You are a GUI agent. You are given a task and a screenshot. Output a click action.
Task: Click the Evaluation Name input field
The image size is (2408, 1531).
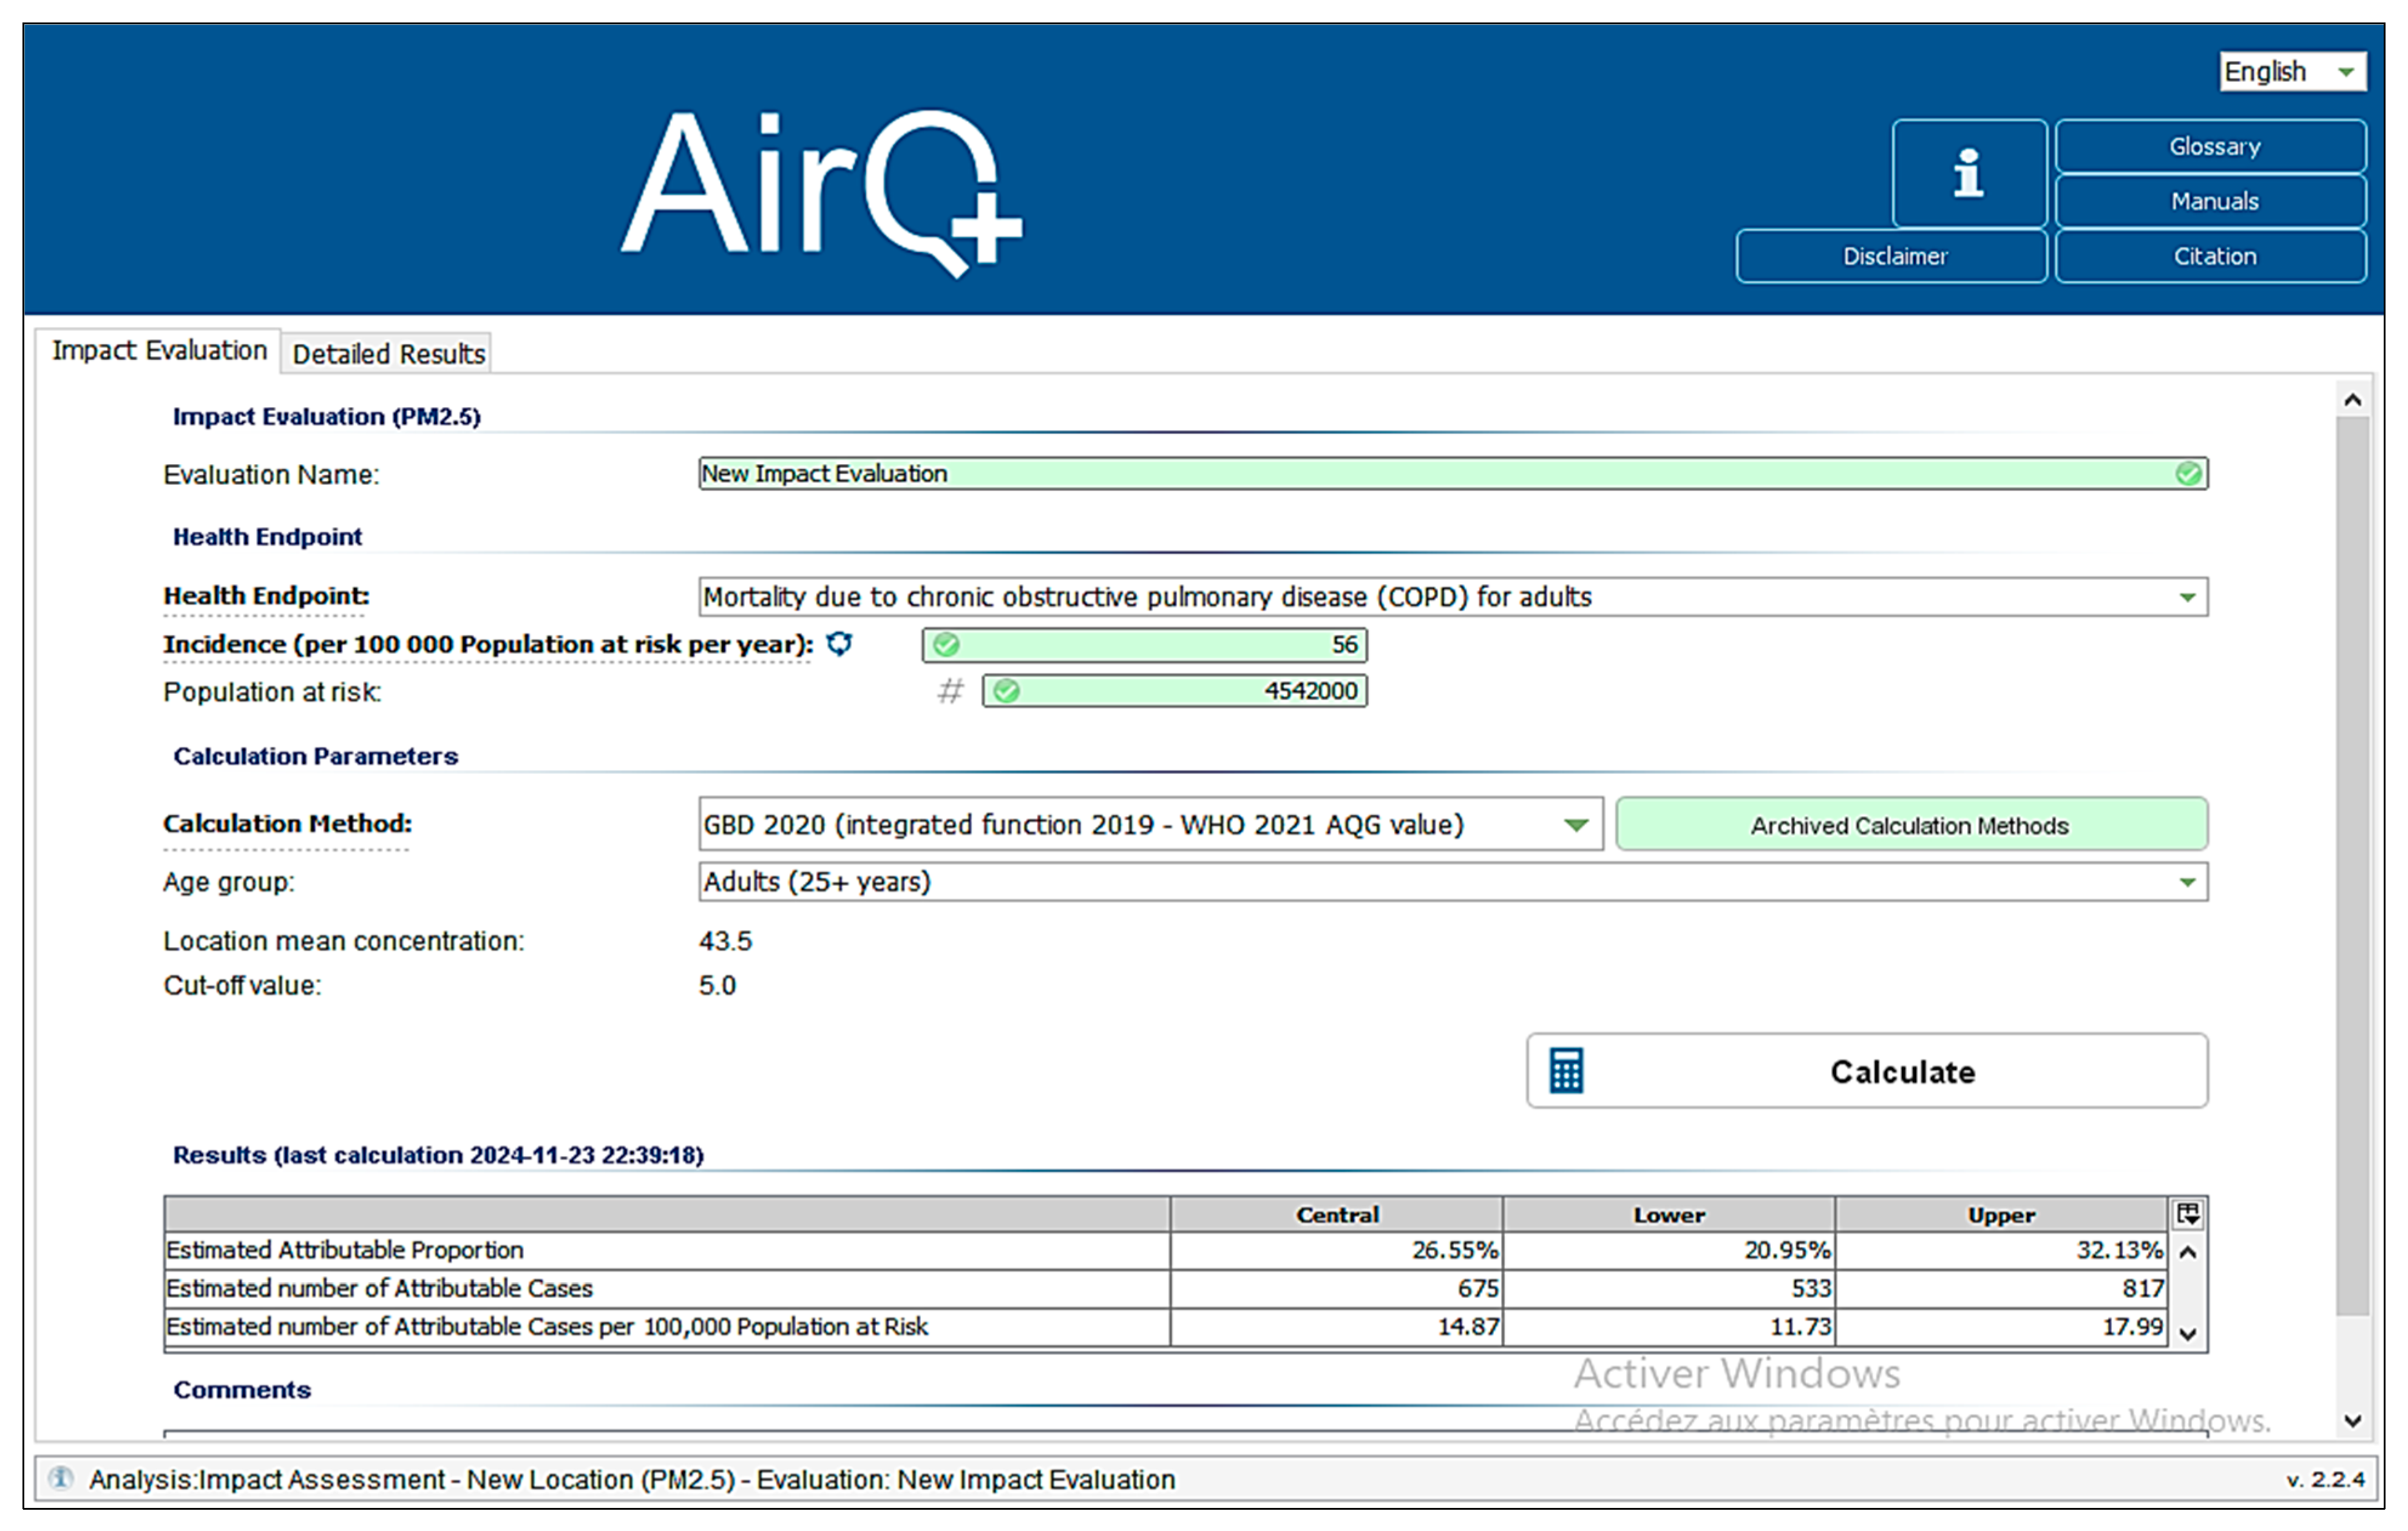[x=1400, y=473]
